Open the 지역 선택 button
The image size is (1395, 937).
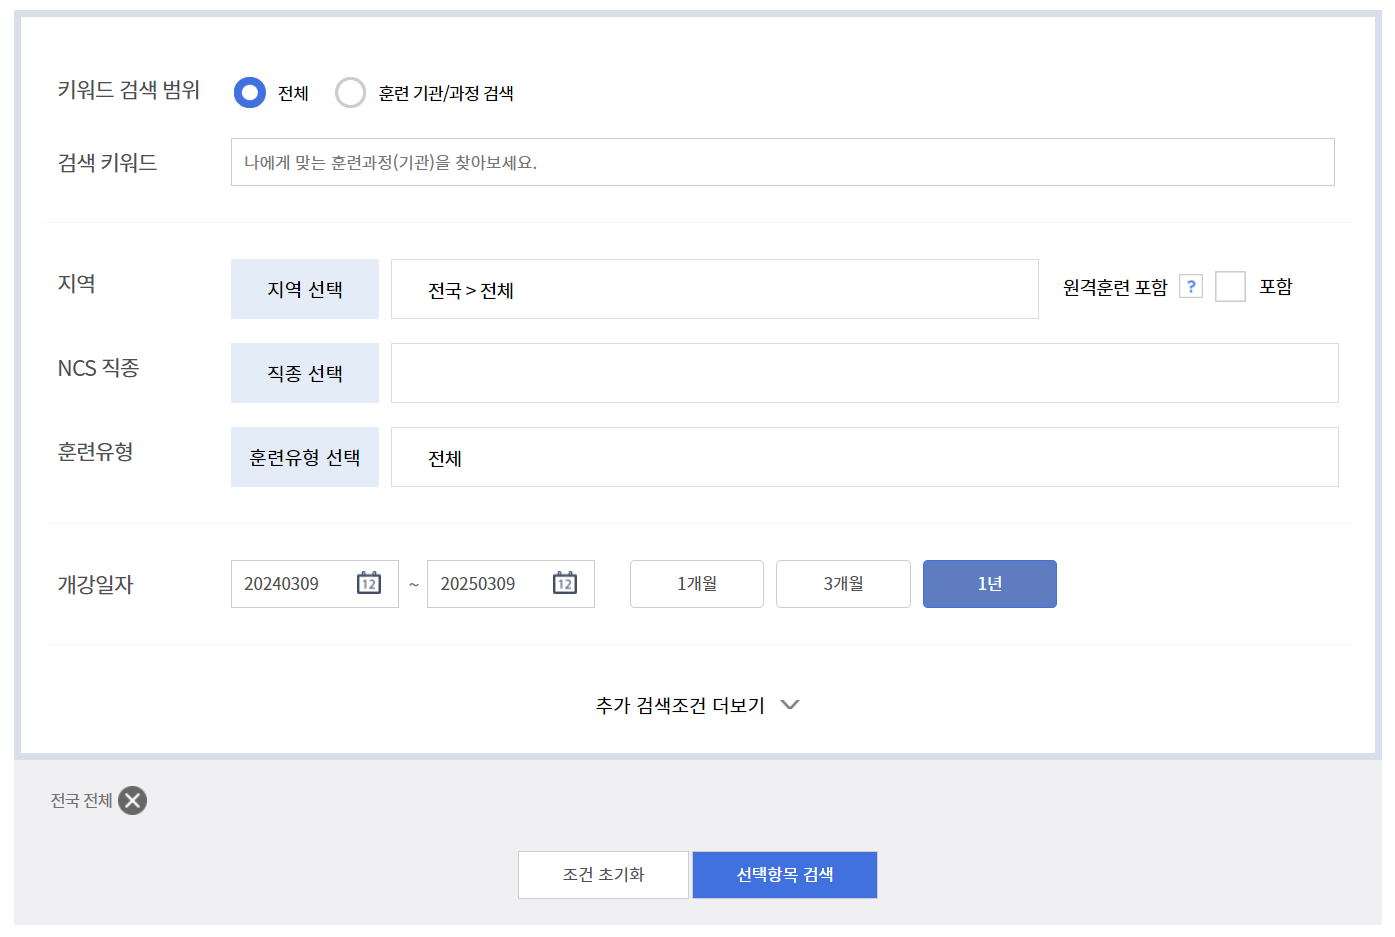click(305, 289)
